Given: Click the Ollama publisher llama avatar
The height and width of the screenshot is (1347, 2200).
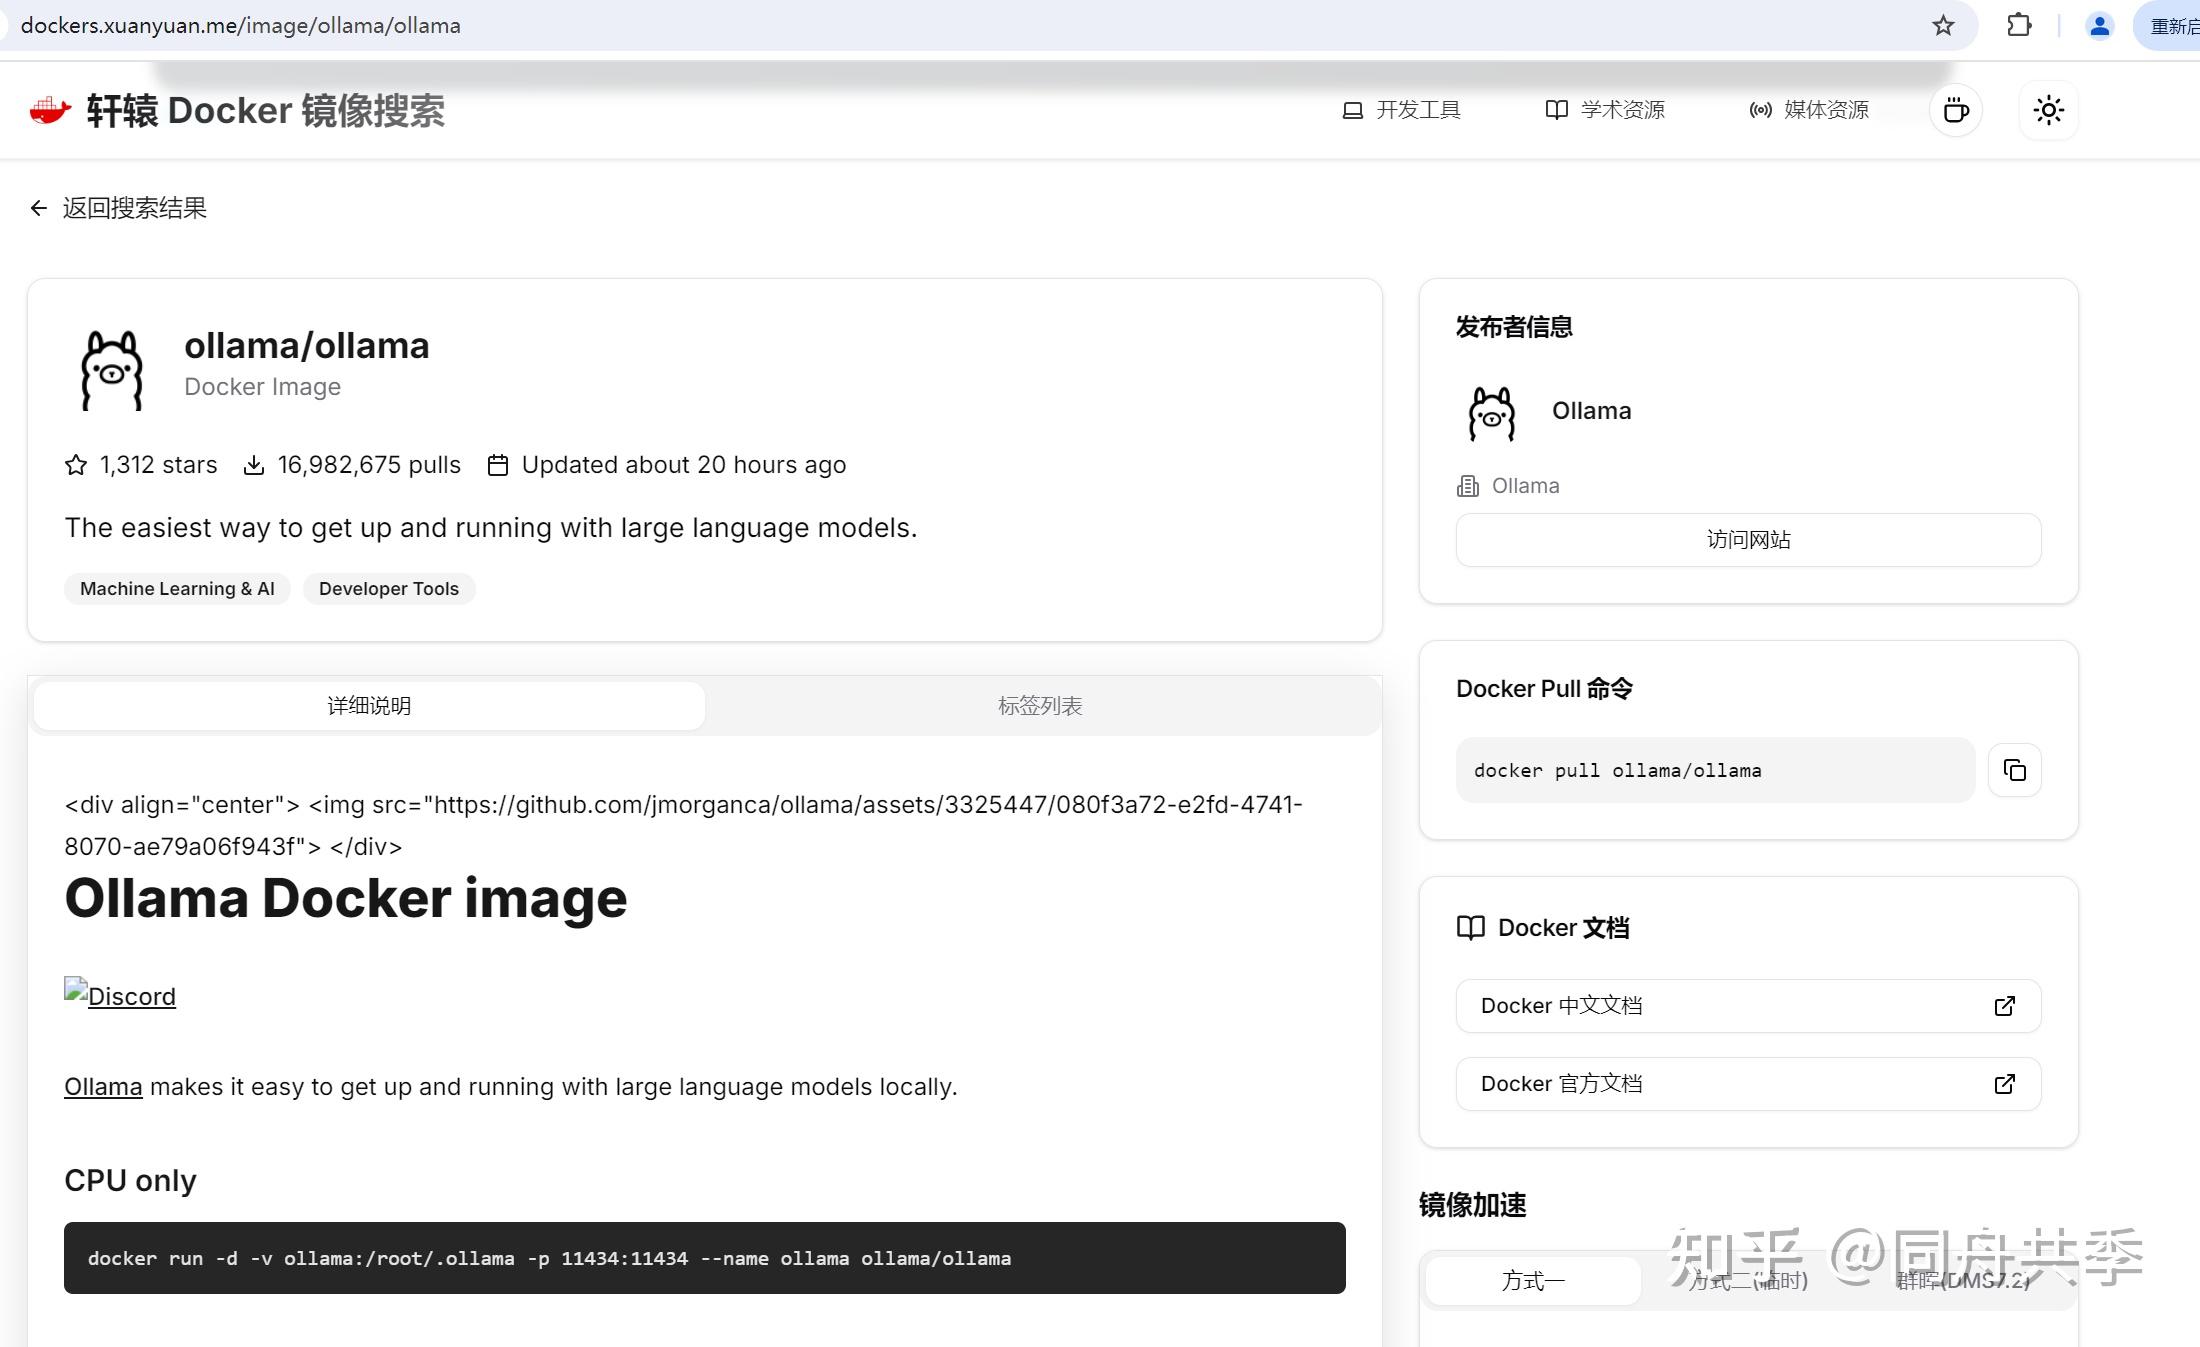Looking at the screenshot, I should [x=1490, y=412].
